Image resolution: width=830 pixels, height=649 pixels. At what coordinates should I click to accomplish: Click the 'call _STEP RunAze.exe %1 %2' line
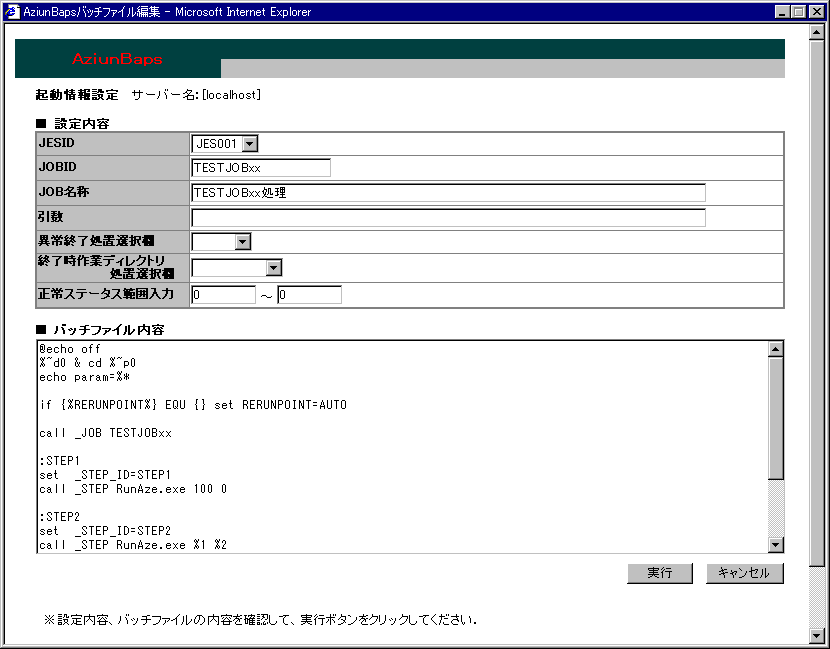click(133, 545)
